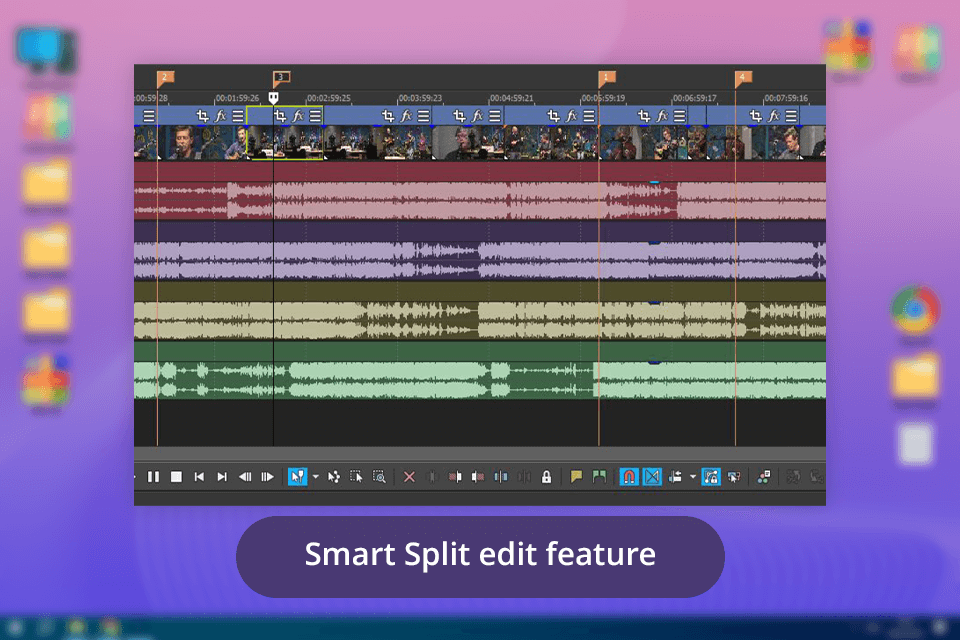Pause playback in the transport bar

click(x=153, y=476)
